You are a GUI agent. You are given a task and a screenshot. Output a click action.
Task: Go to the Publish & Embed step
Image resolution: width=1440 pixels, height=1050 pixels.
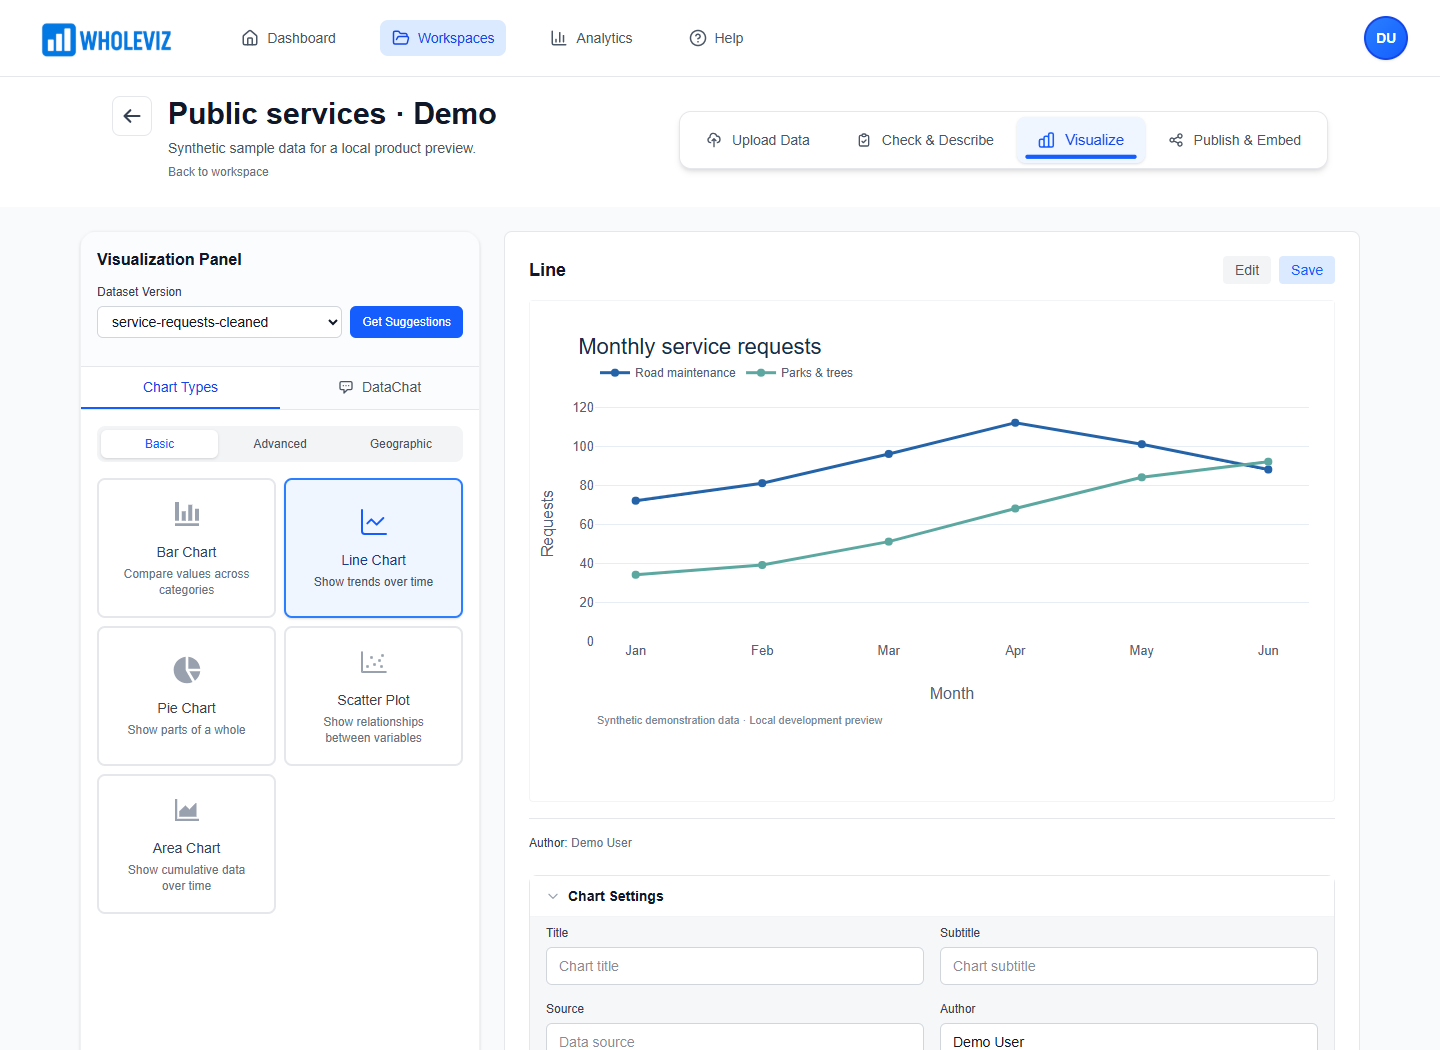pos(1235,140)
